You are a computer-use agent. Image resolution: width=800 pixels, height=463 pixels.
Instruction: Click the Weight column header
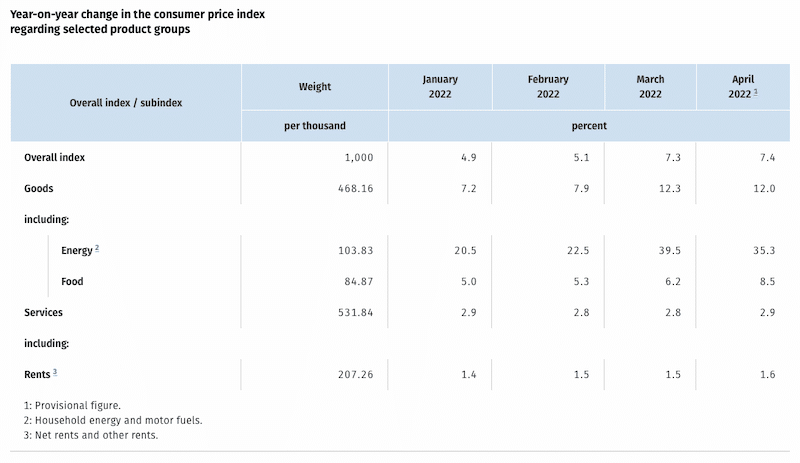click(315, 87)
